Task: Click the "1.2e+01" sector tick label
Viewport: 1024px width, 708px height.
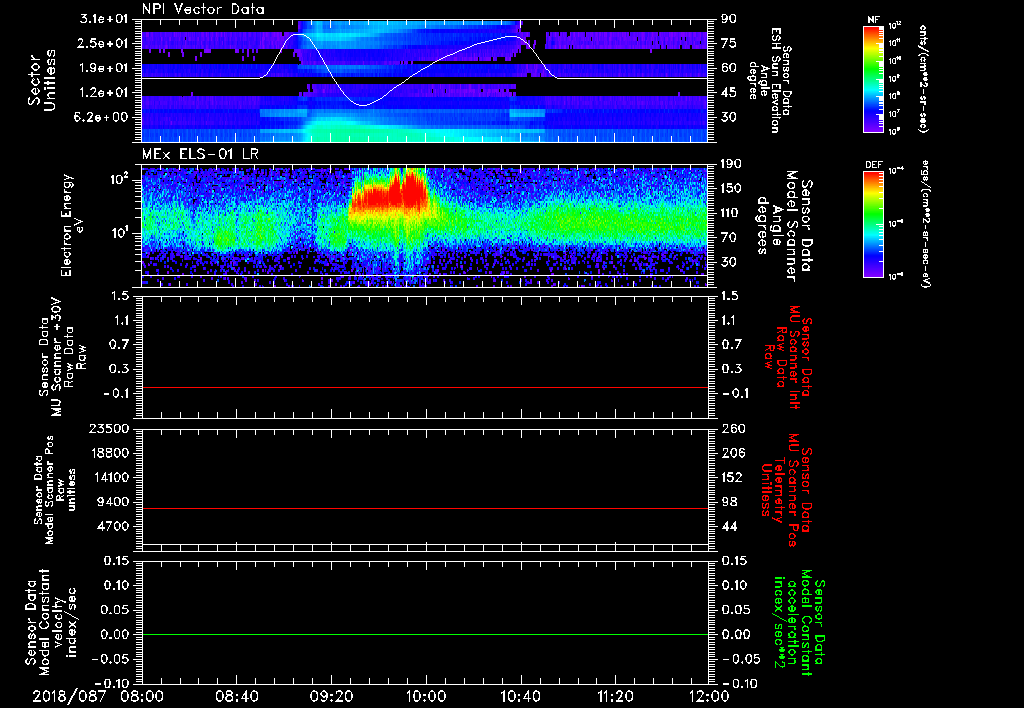Action: pyautogui.click(x=105, y=93)
